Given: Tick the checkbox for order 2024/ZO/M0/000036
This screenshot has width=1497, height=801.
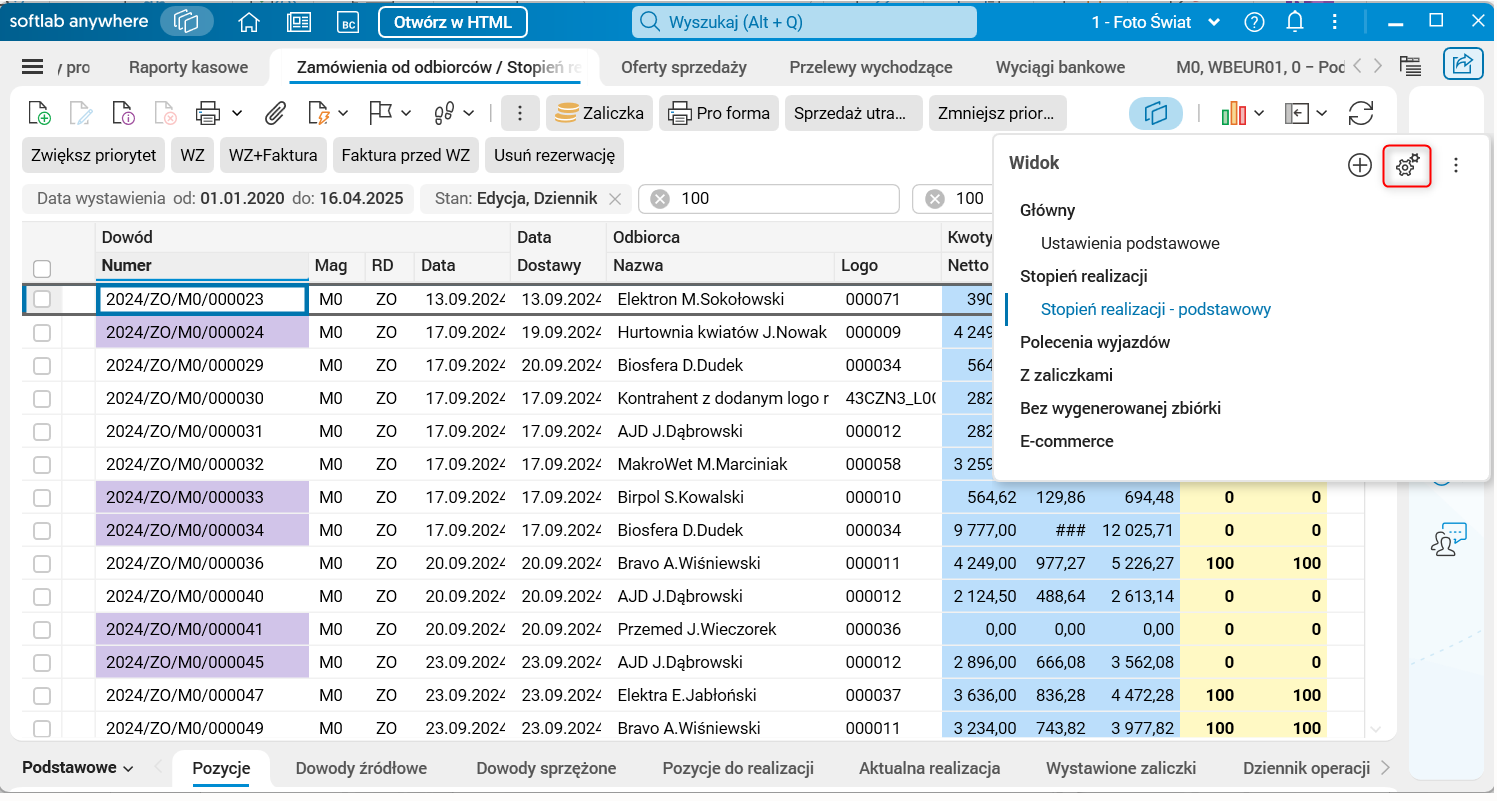Looking at the screenshot, I should pos(42,563).
